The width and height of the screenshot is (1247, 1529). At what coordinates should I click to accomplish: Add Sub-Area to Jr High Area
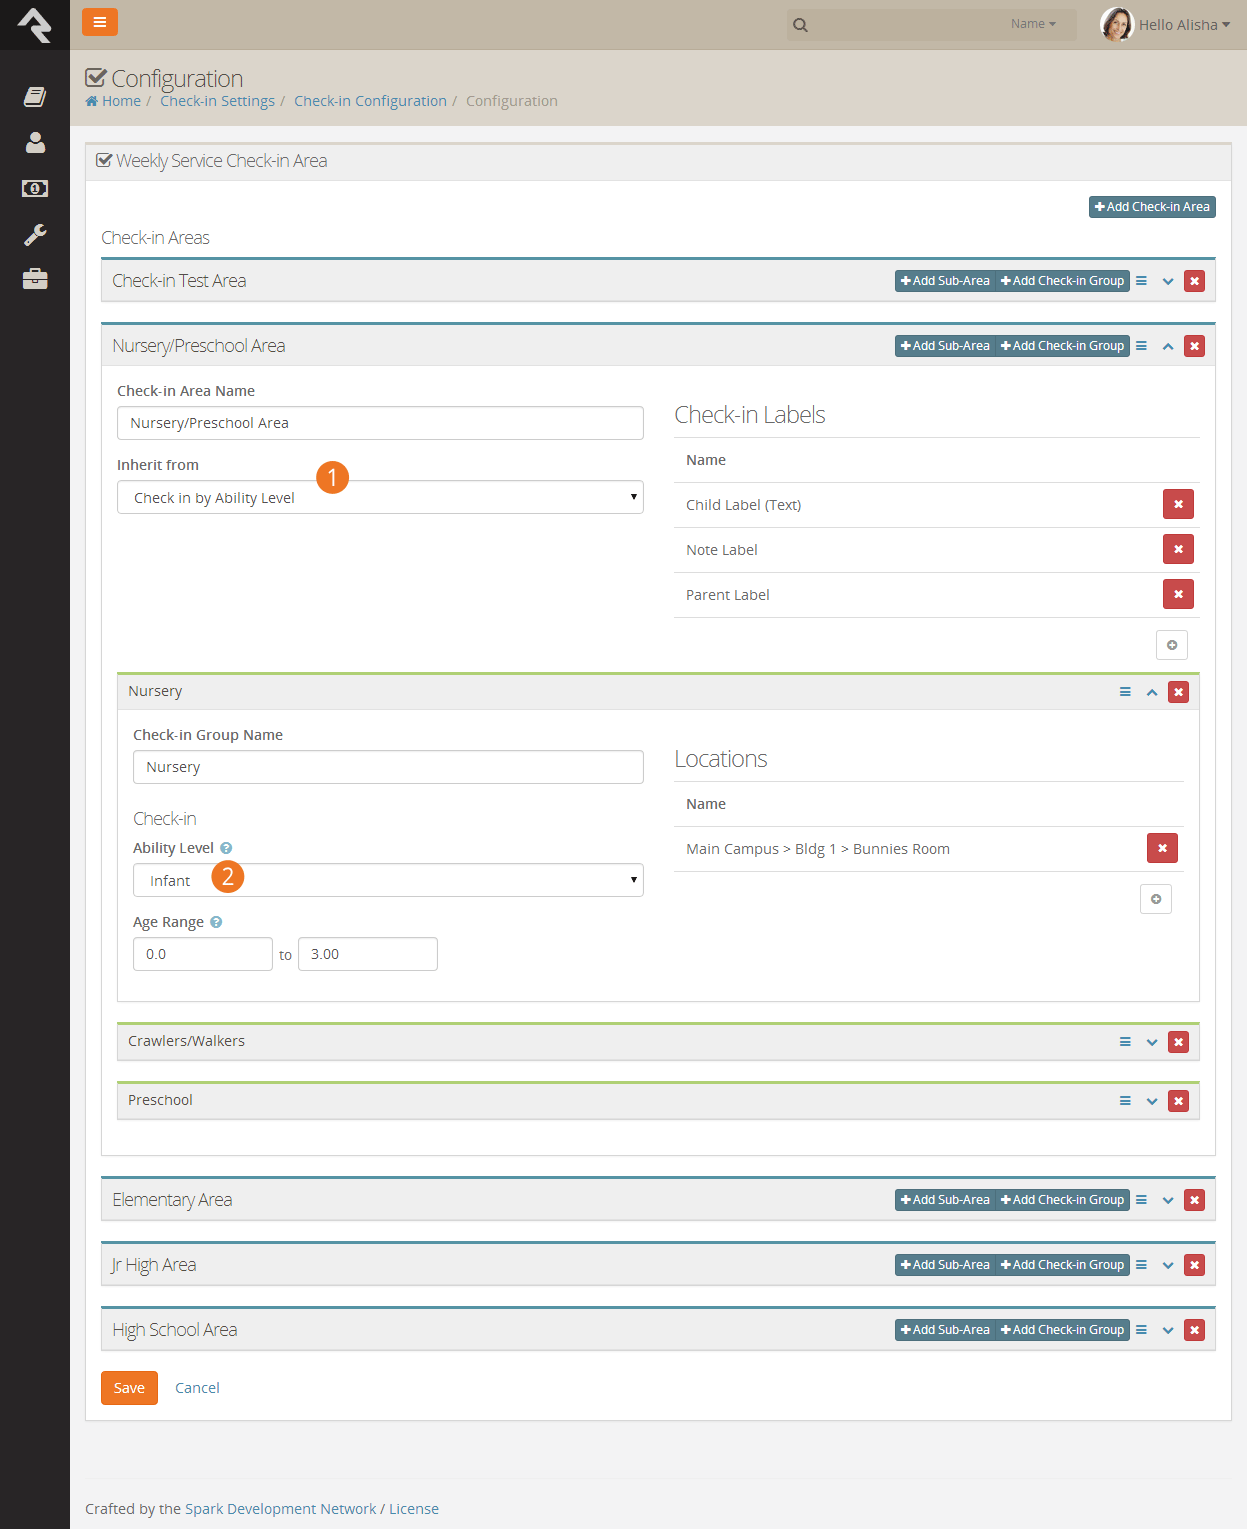tap(945, 1265)
